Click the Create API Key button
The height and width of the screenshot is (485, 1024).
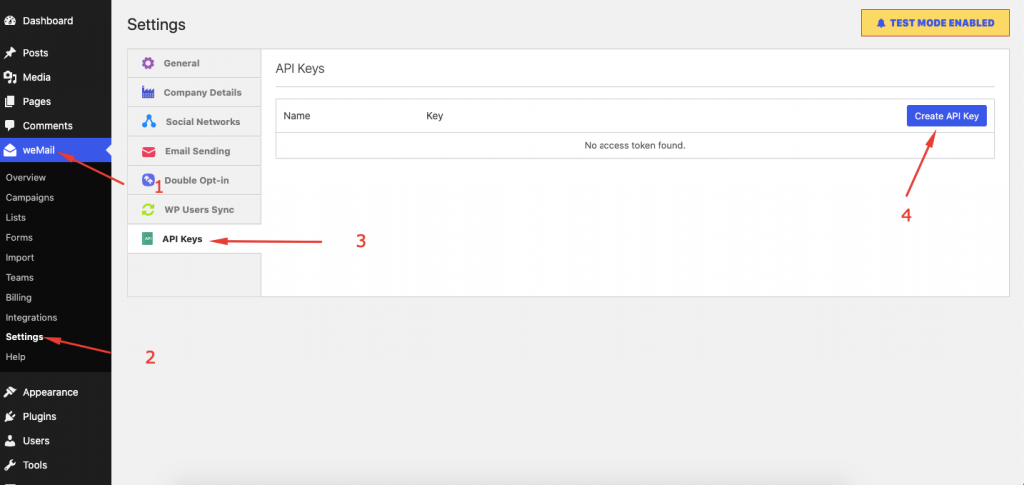(946, 116)
